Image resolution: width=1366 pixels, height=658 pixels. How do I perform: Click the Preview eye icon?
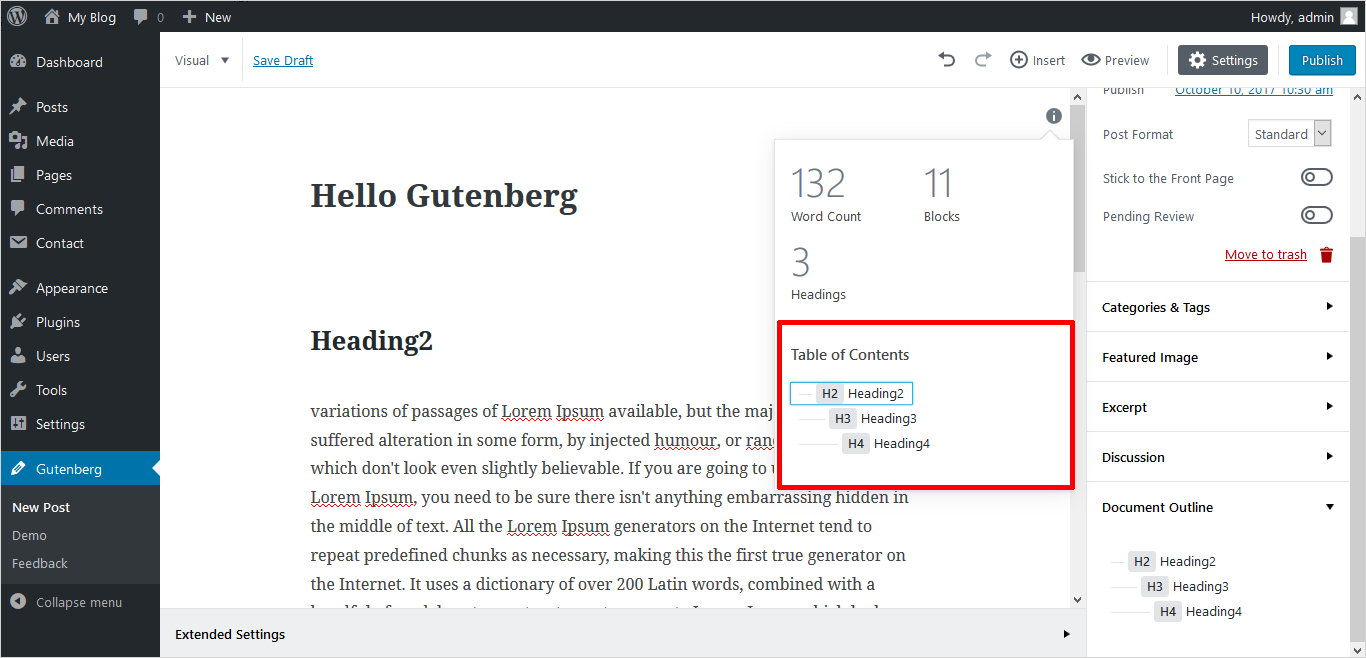(1091, 60)
